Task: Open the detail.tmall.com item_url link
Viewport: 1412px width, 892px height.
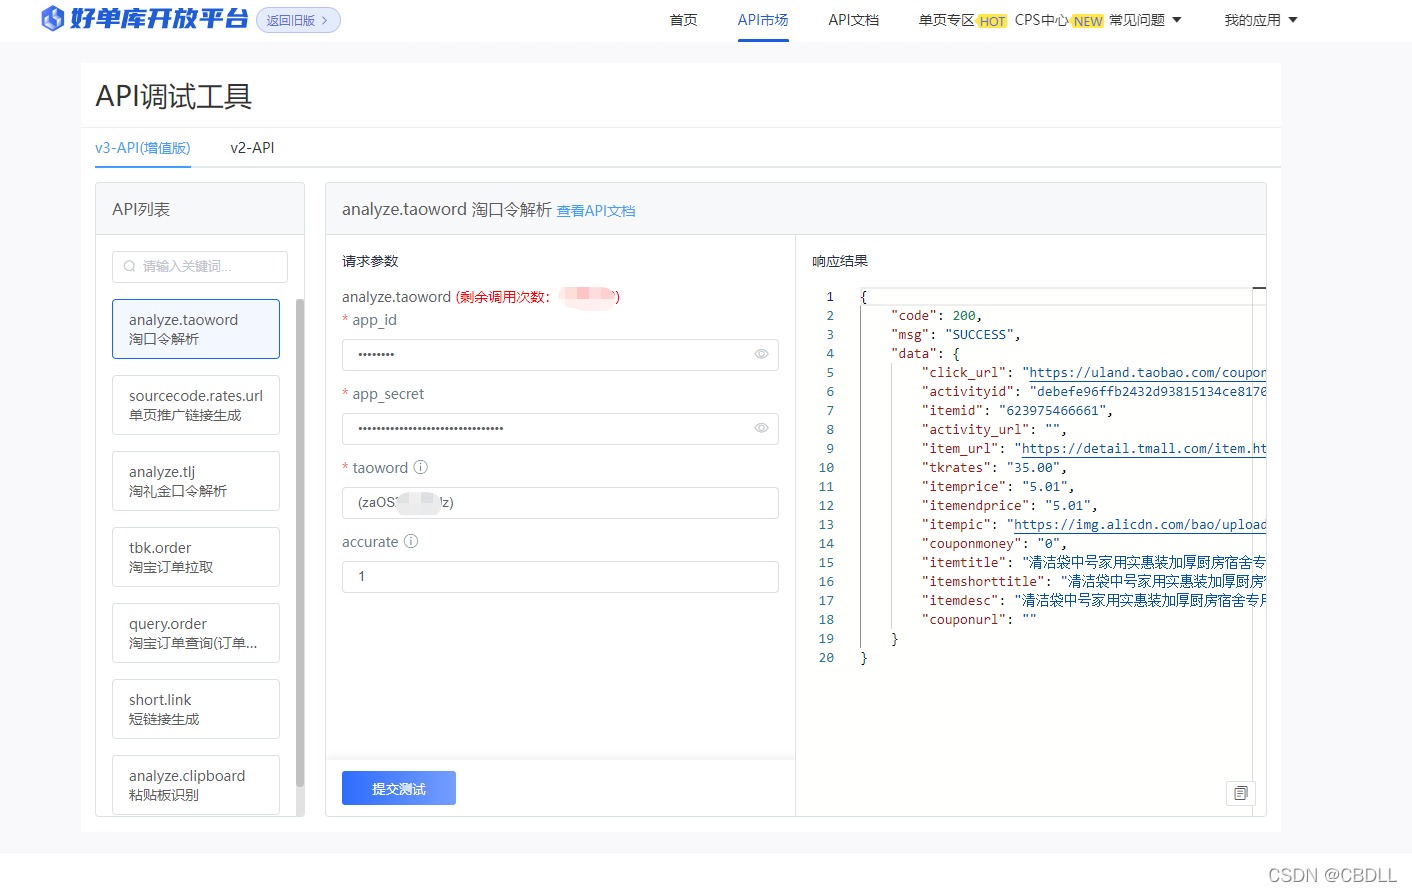Action: click(x=1144, y=449)
